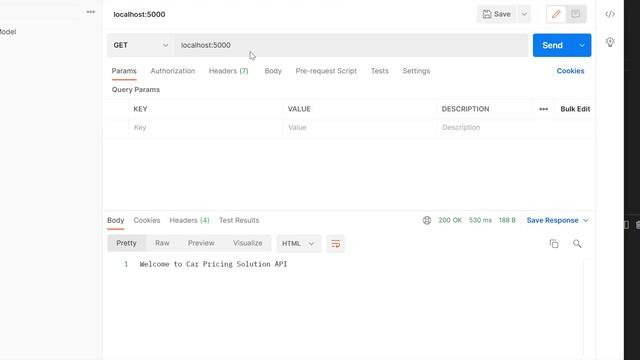Viewport: 640px width, 360px height.
Task: Open the Test Results tab
Action: coord(239,220)
